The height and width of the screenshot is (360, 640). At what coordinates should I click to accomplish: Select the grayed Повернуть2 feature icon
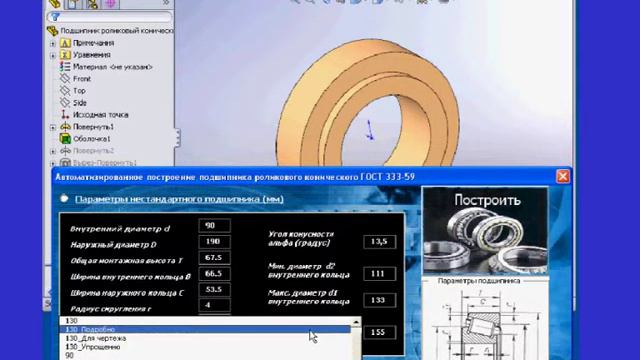point(65,151)
